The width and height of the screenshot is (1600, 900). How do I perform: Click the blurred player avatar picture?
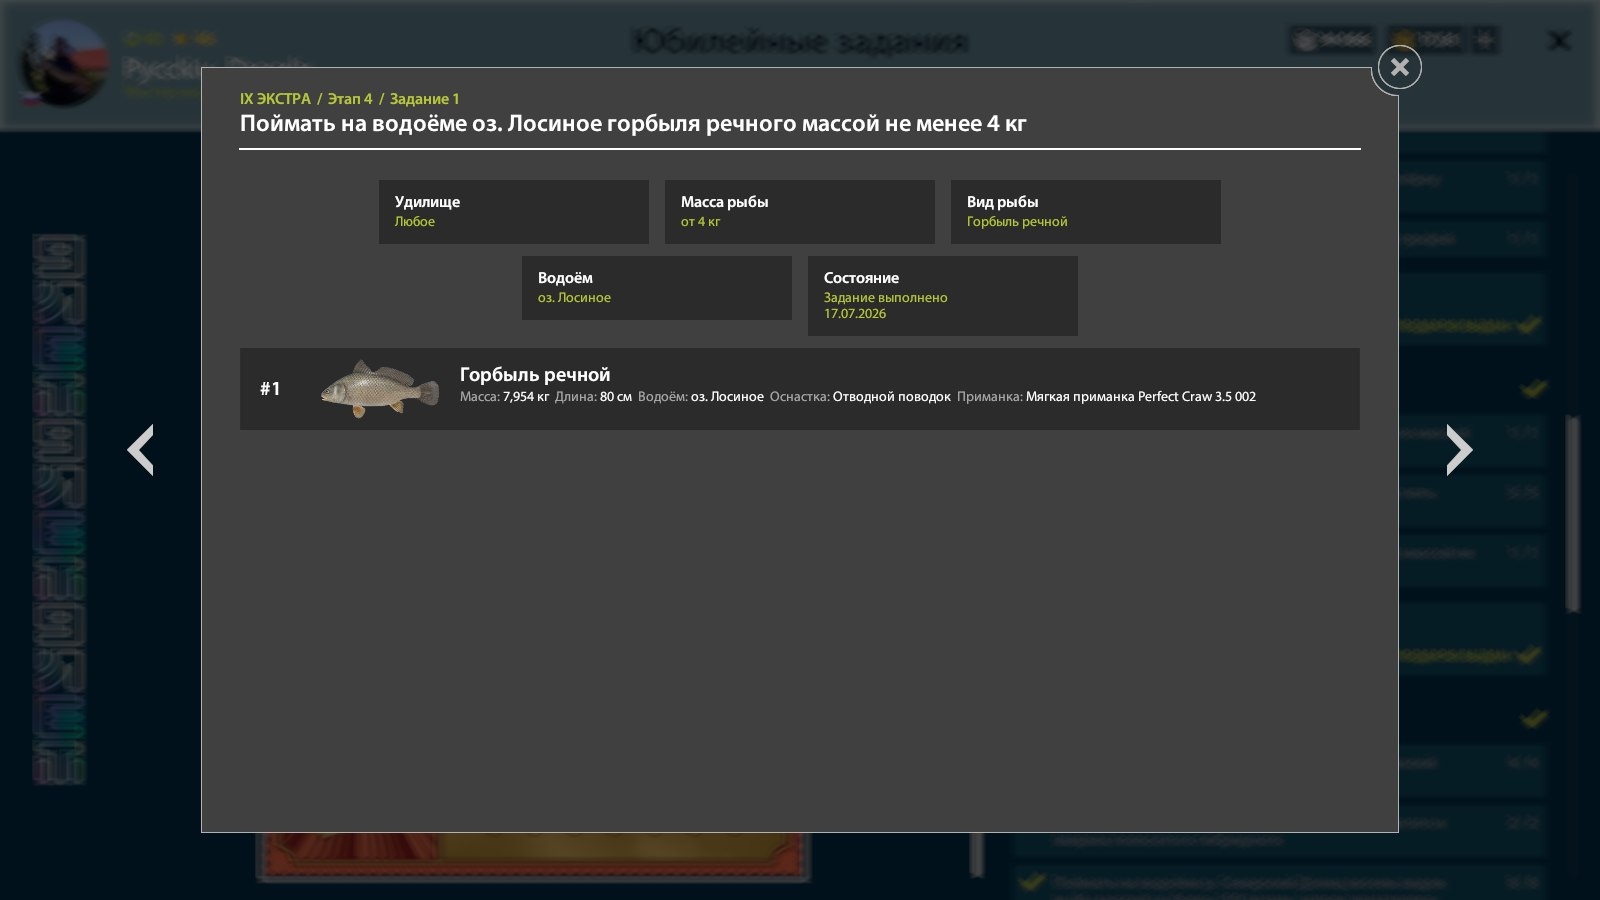[65, 63]
